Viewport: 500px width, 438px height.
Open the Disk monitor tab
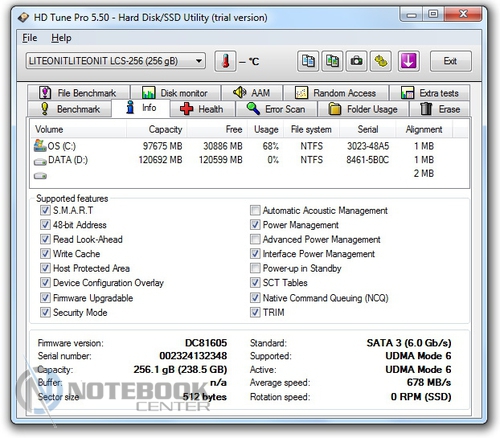(x=176, y=93)
